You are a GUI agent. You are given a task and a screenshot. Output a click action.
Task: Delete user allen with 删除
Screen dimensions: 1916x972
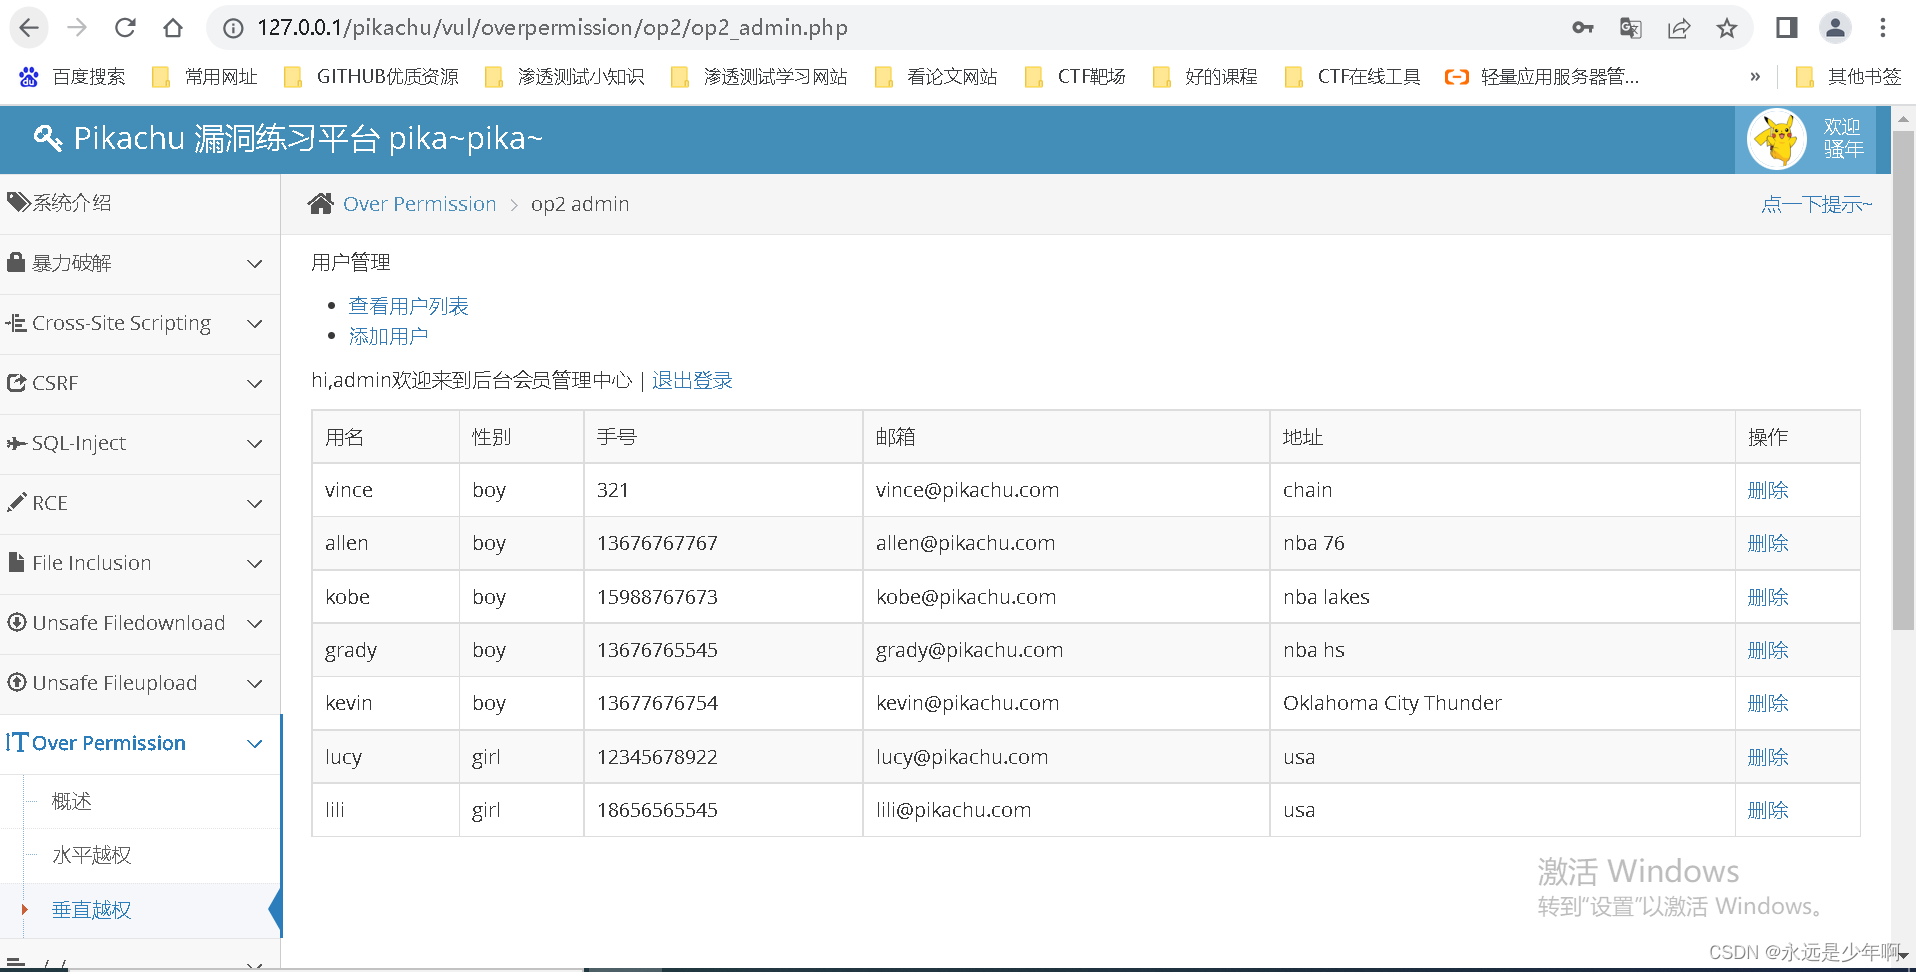point(1767,544)
